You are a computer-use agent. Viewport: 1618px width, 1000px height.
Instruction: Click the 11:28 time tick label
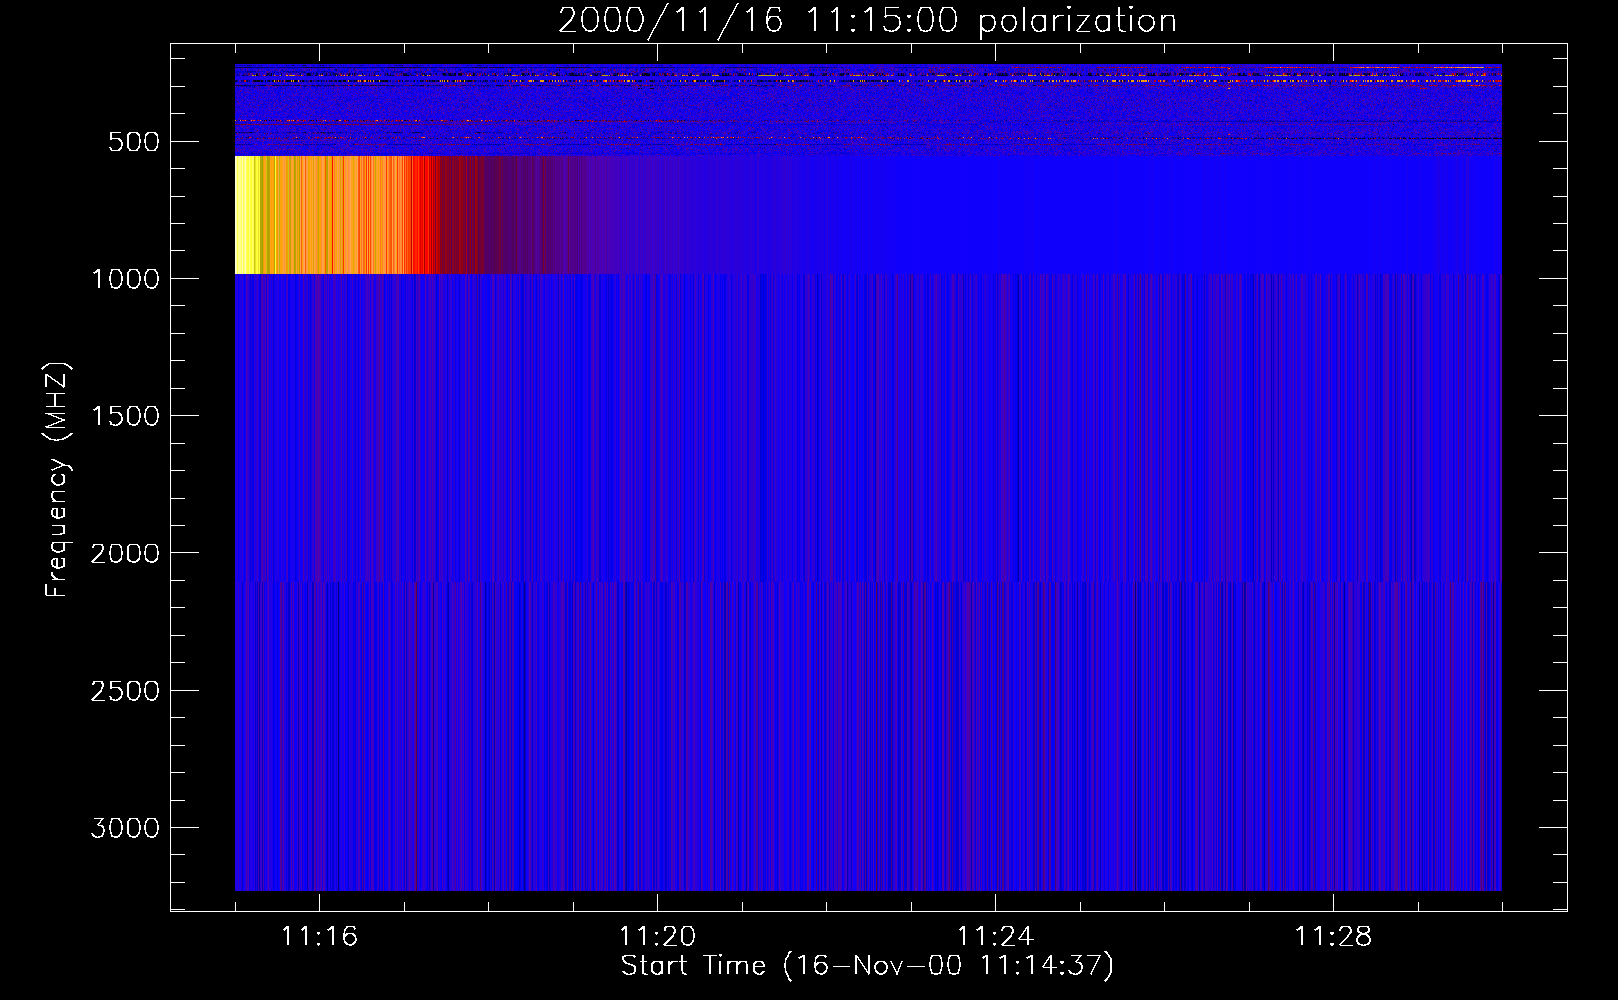point(1333,937)
